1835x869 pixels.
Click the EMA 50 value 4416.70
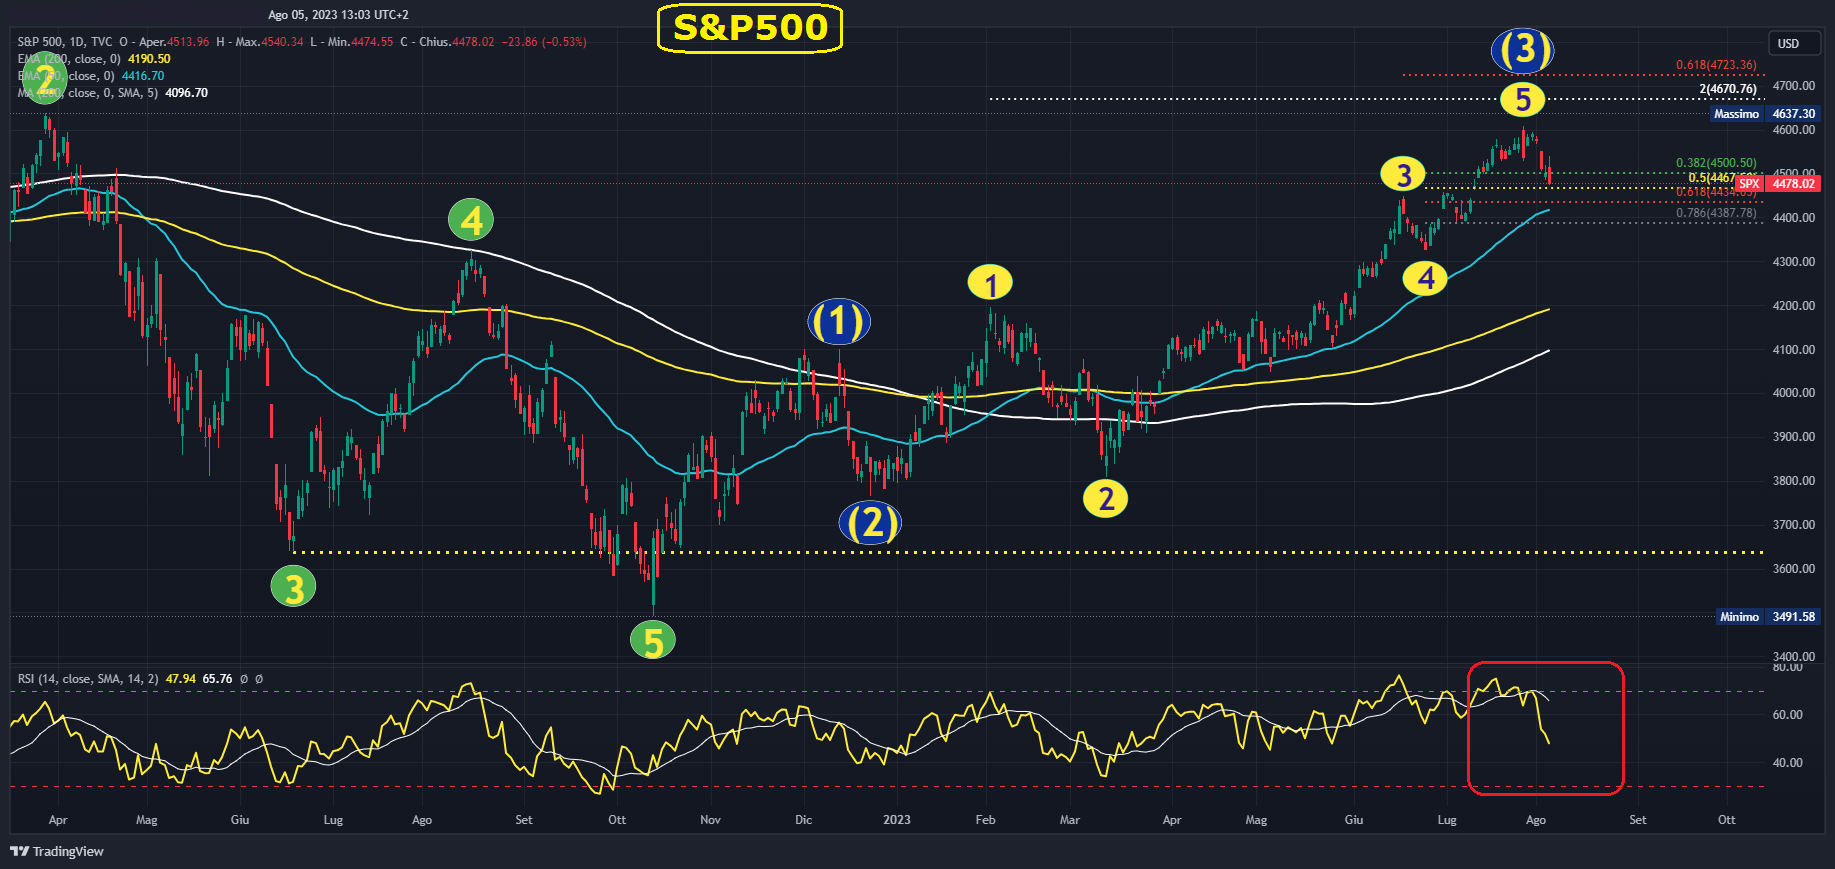pos(143,76)
